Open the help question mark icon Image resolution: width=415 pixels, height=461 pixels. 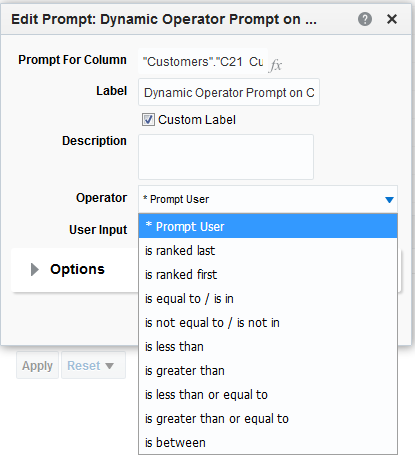(x=365, y=19)
